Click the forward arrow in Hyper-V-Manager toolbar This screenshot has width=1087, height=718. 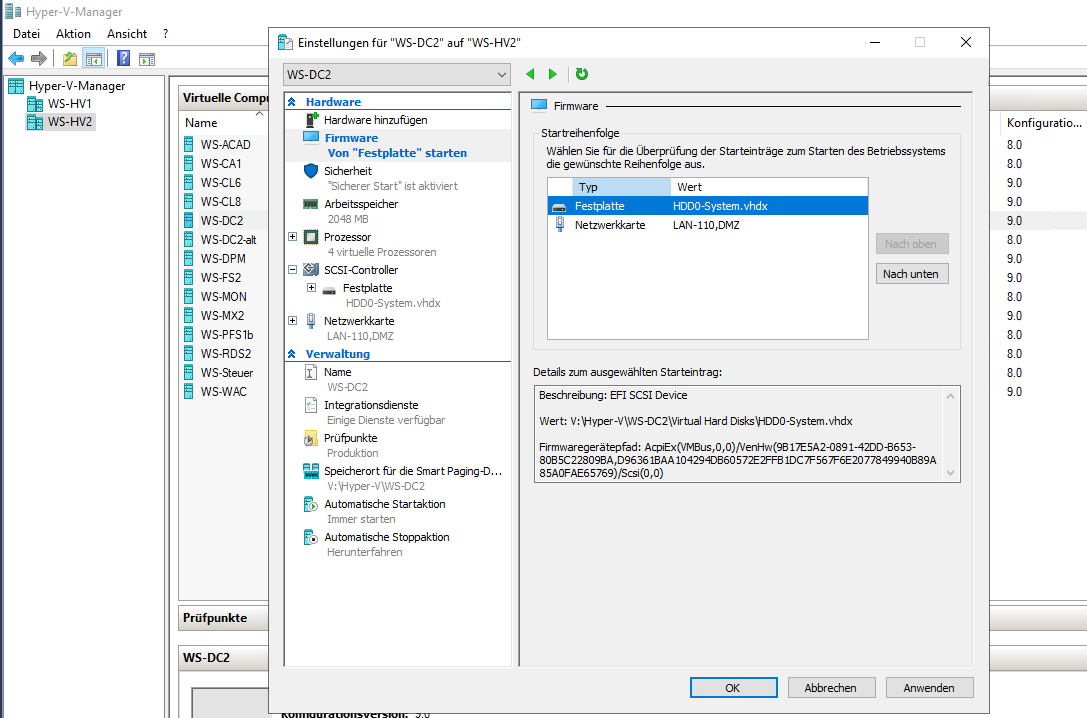click(x=39, y=59)
